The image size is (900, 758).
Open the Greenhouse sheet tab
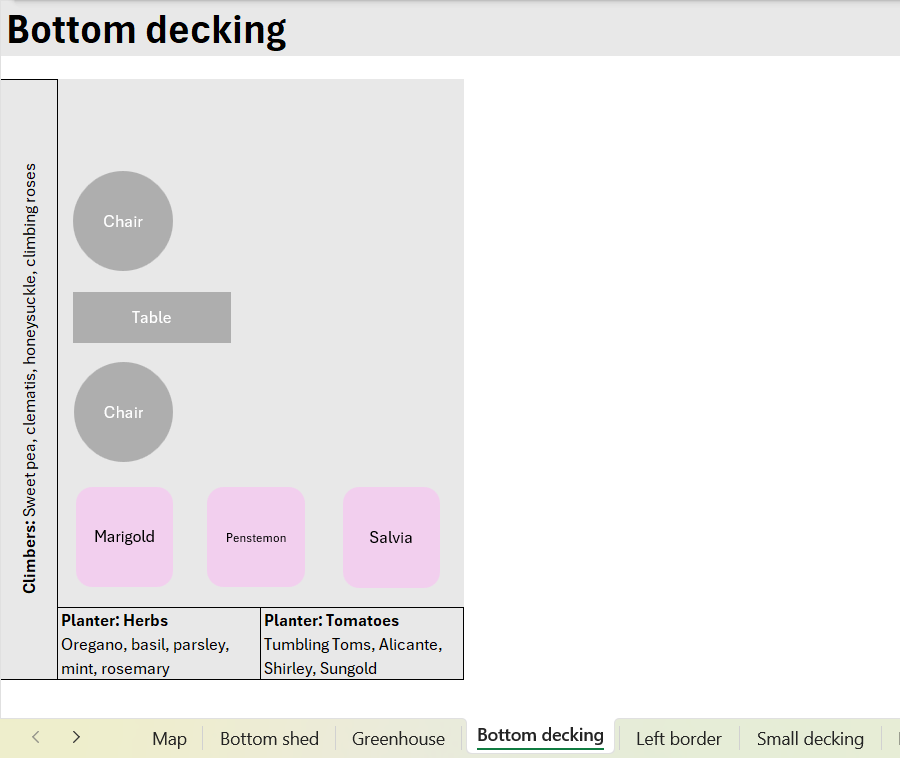pos(398,738)
